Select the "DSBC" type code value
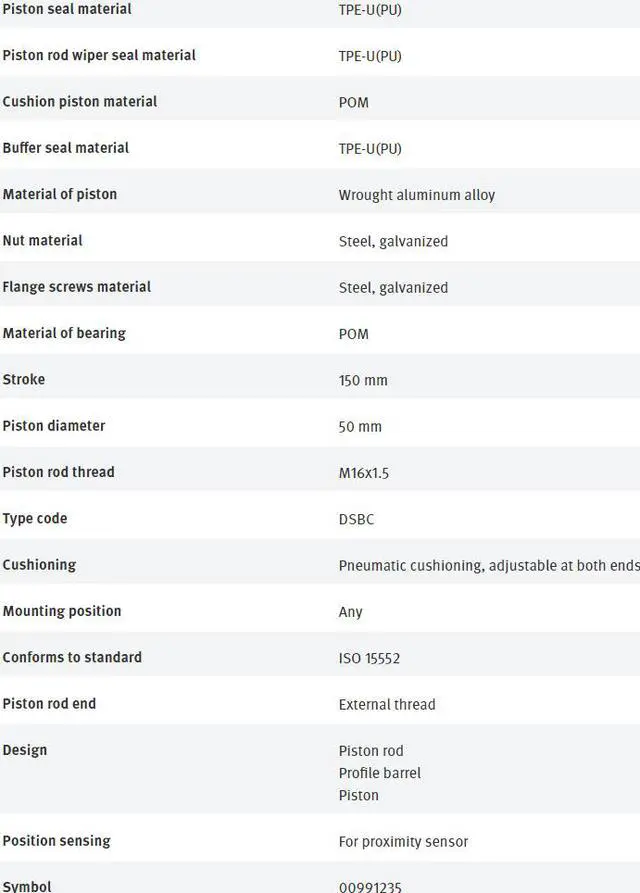 click(x=357, y=519)
